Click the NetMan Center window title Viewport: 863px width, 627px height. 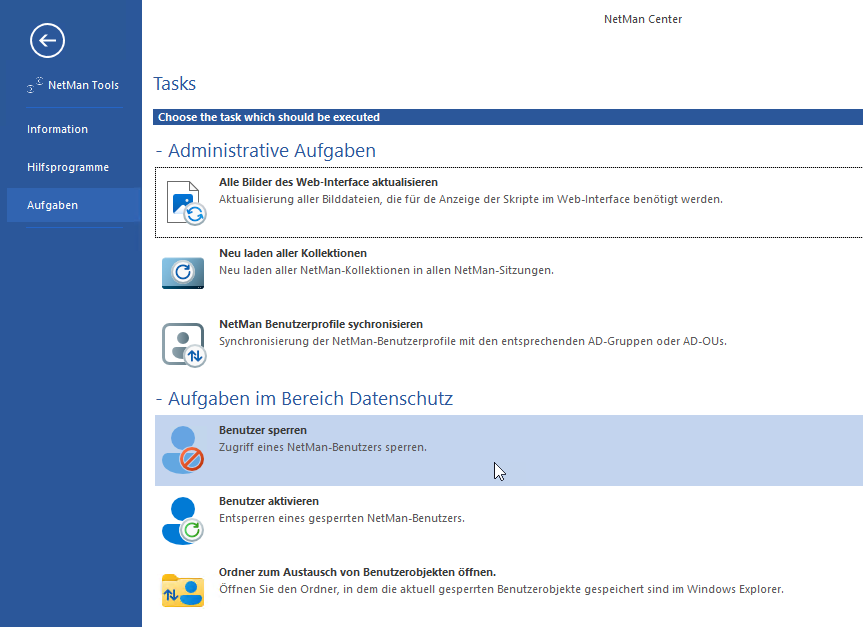pos(643,19)
